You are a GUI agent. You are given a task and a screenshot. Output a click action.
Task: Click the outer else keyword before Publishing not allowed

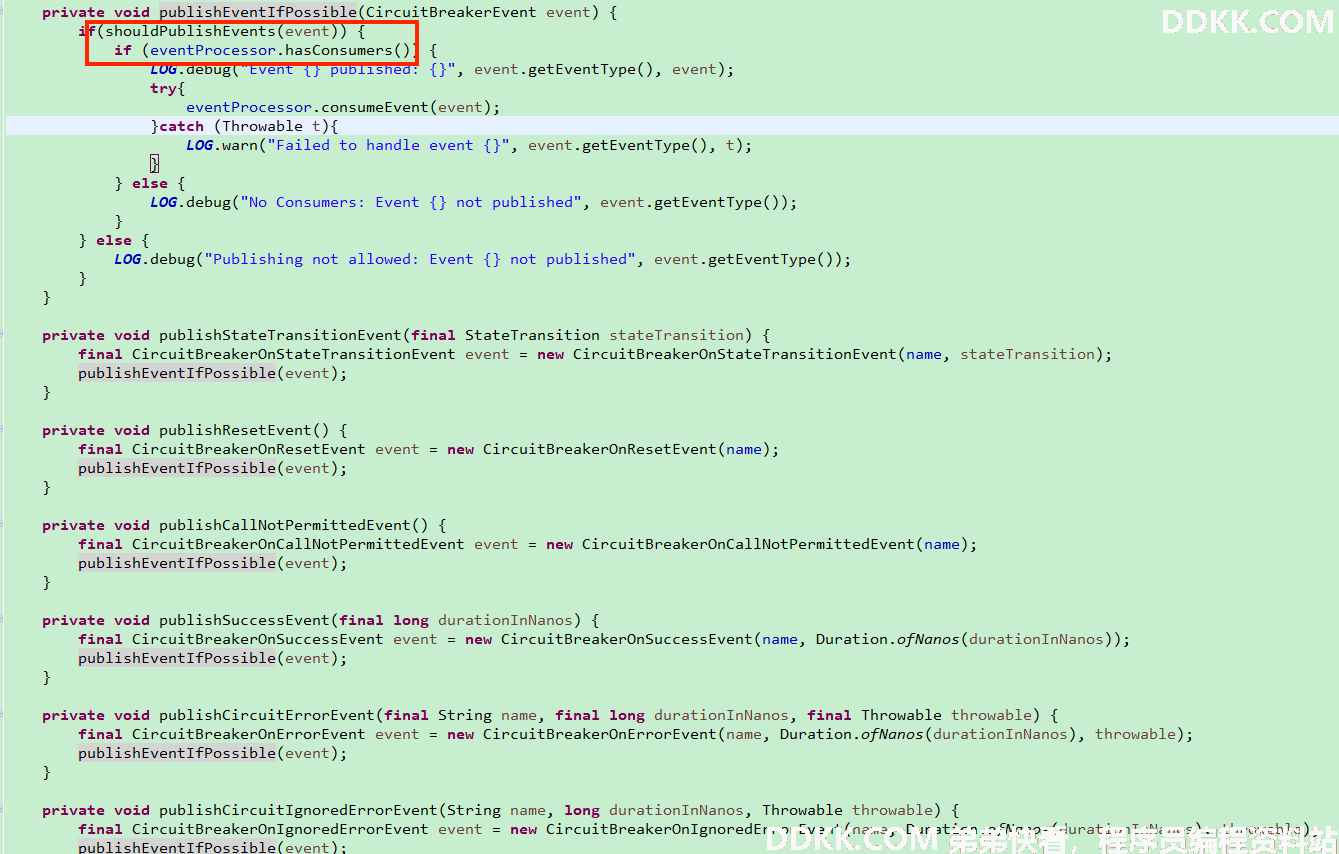click(x=114, y=240)
